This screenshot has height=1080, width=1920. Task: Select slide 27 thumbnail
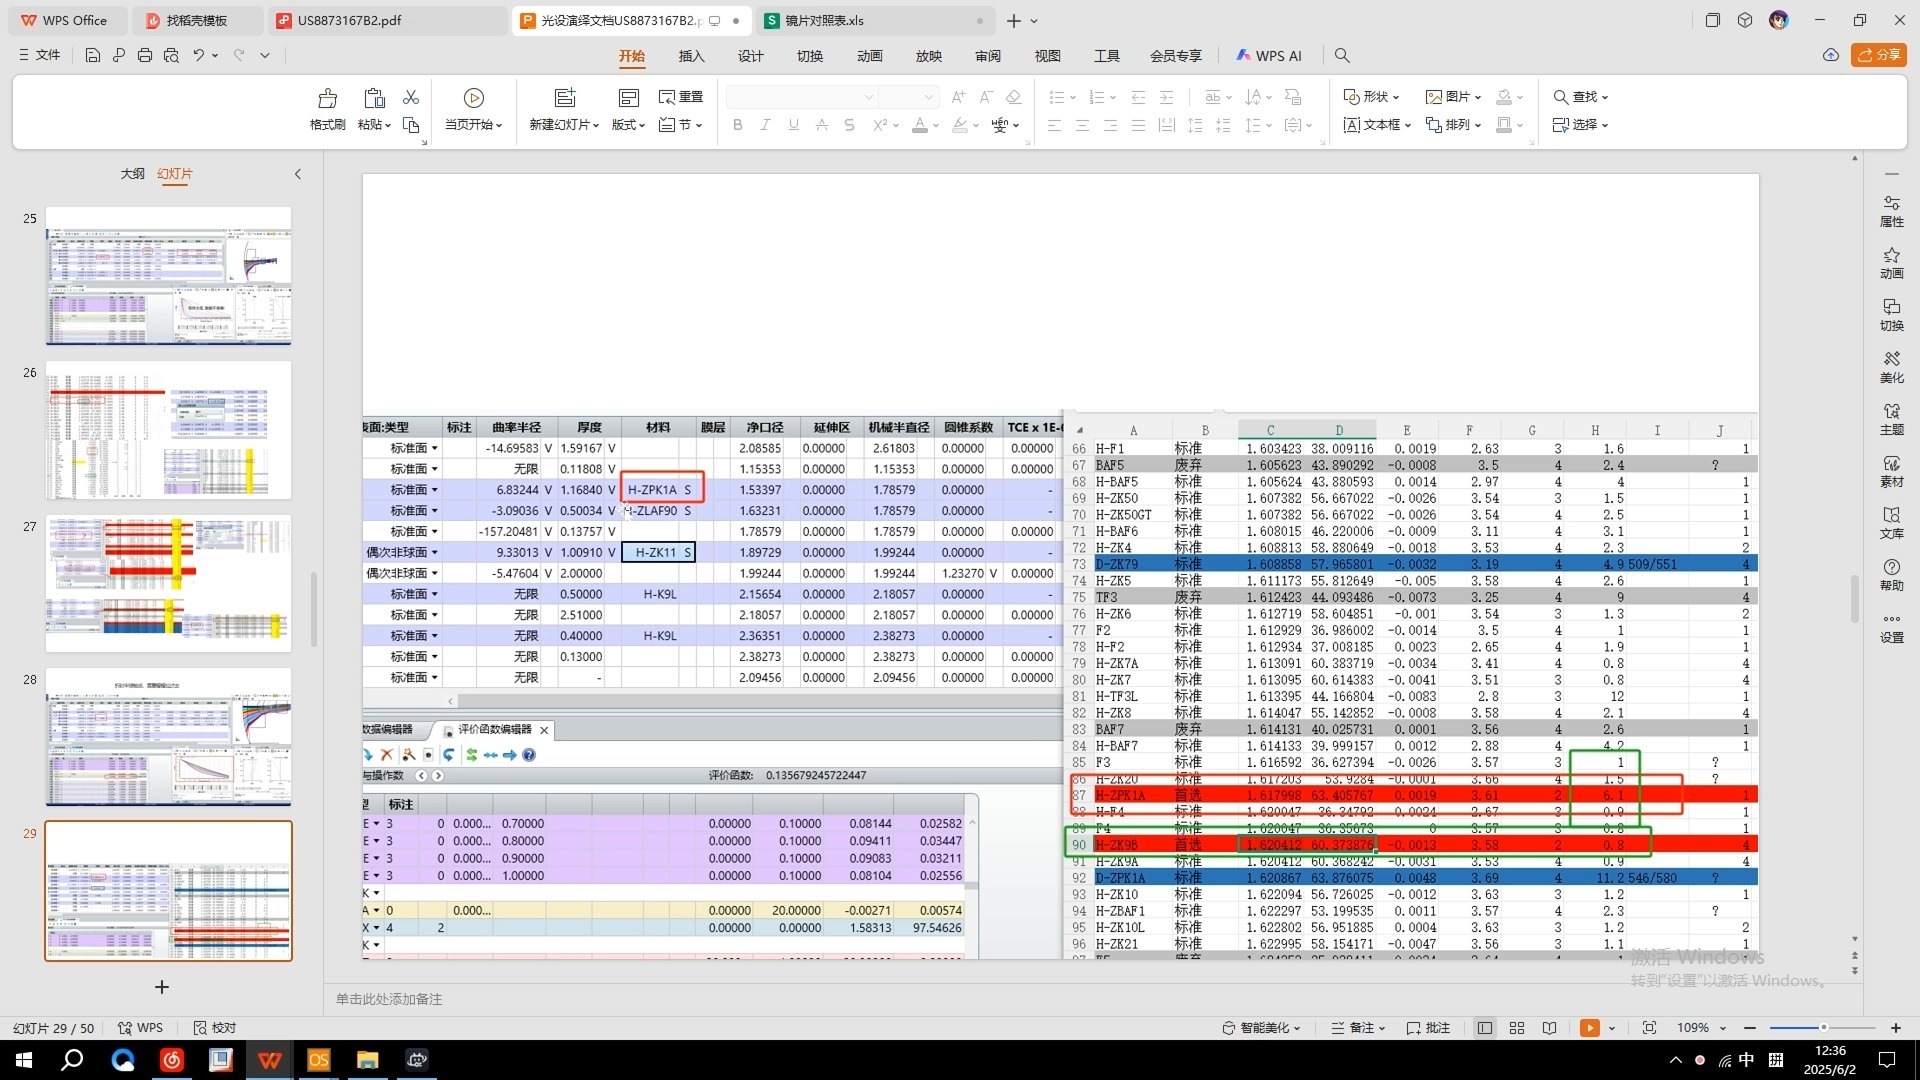168,584
